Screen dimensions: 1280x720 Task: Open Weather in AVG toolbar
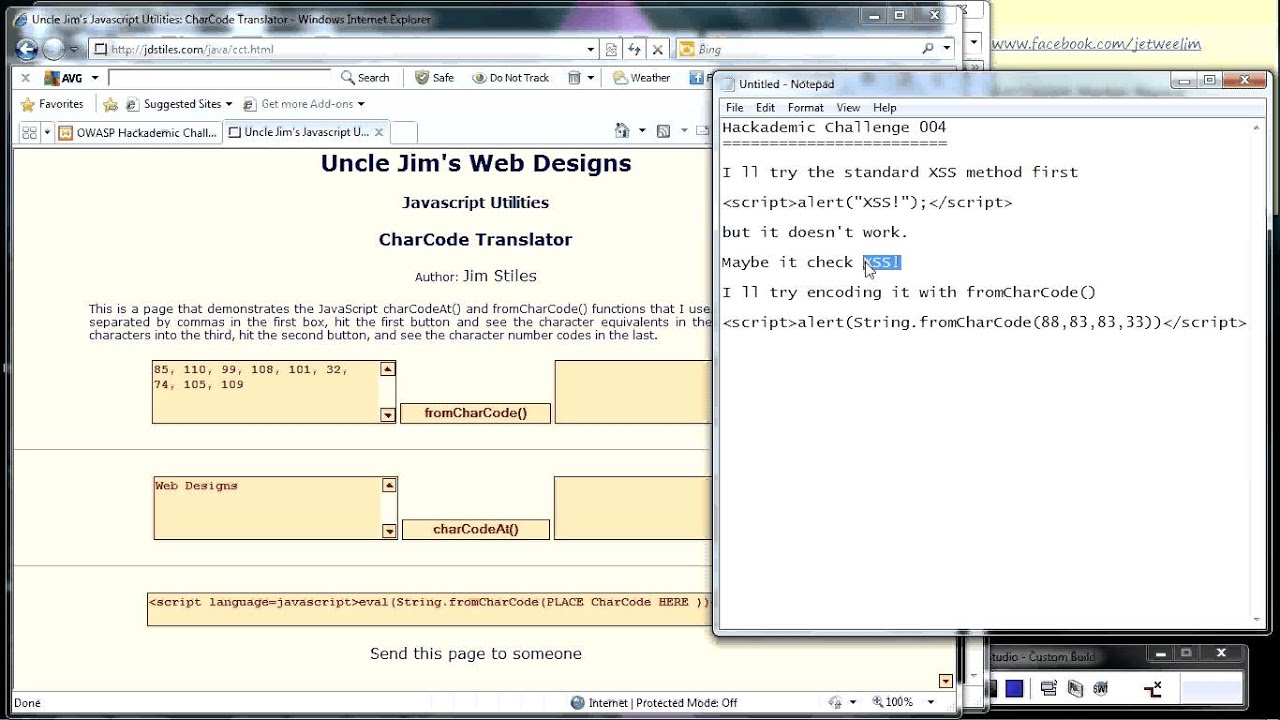click(641, 78)
